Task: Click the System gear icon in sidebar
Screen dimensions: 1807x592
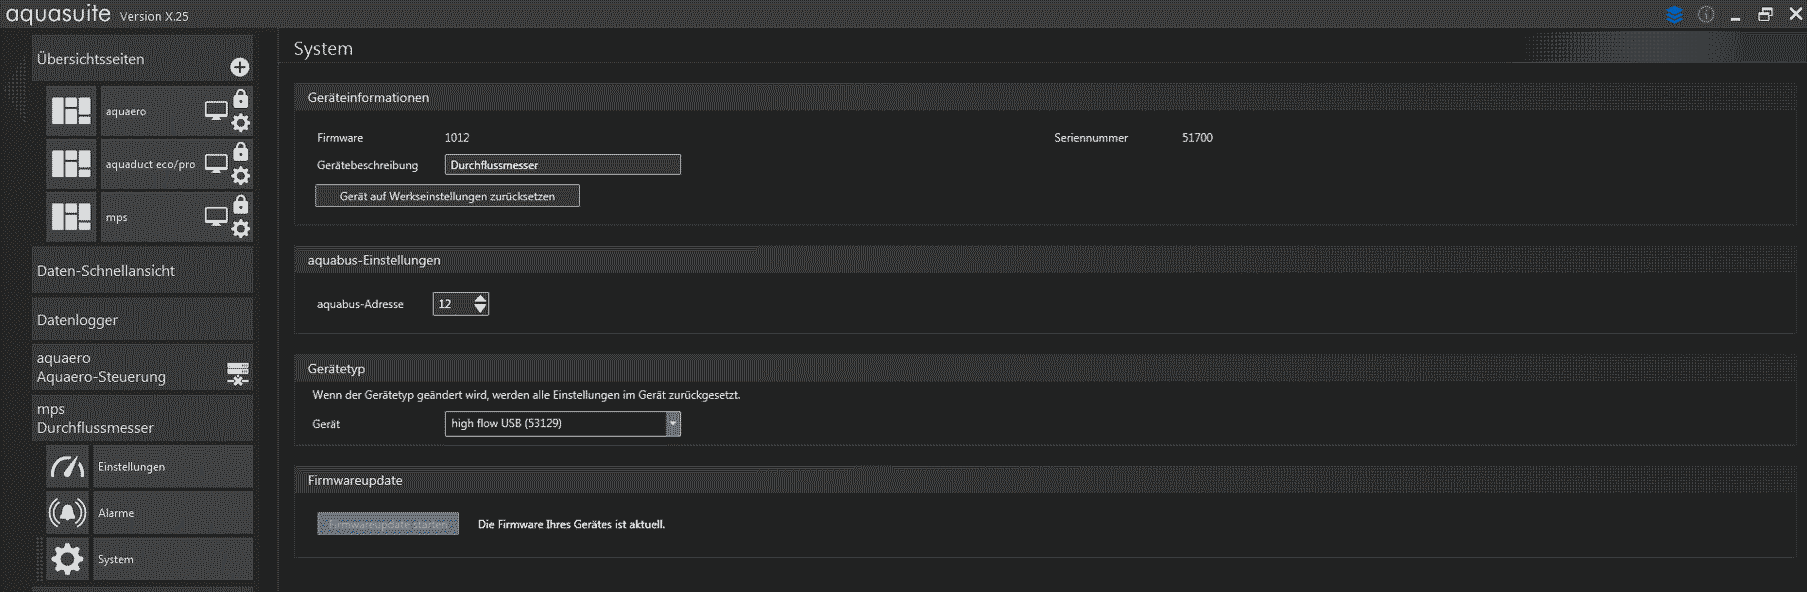Action: coord(67,559)
